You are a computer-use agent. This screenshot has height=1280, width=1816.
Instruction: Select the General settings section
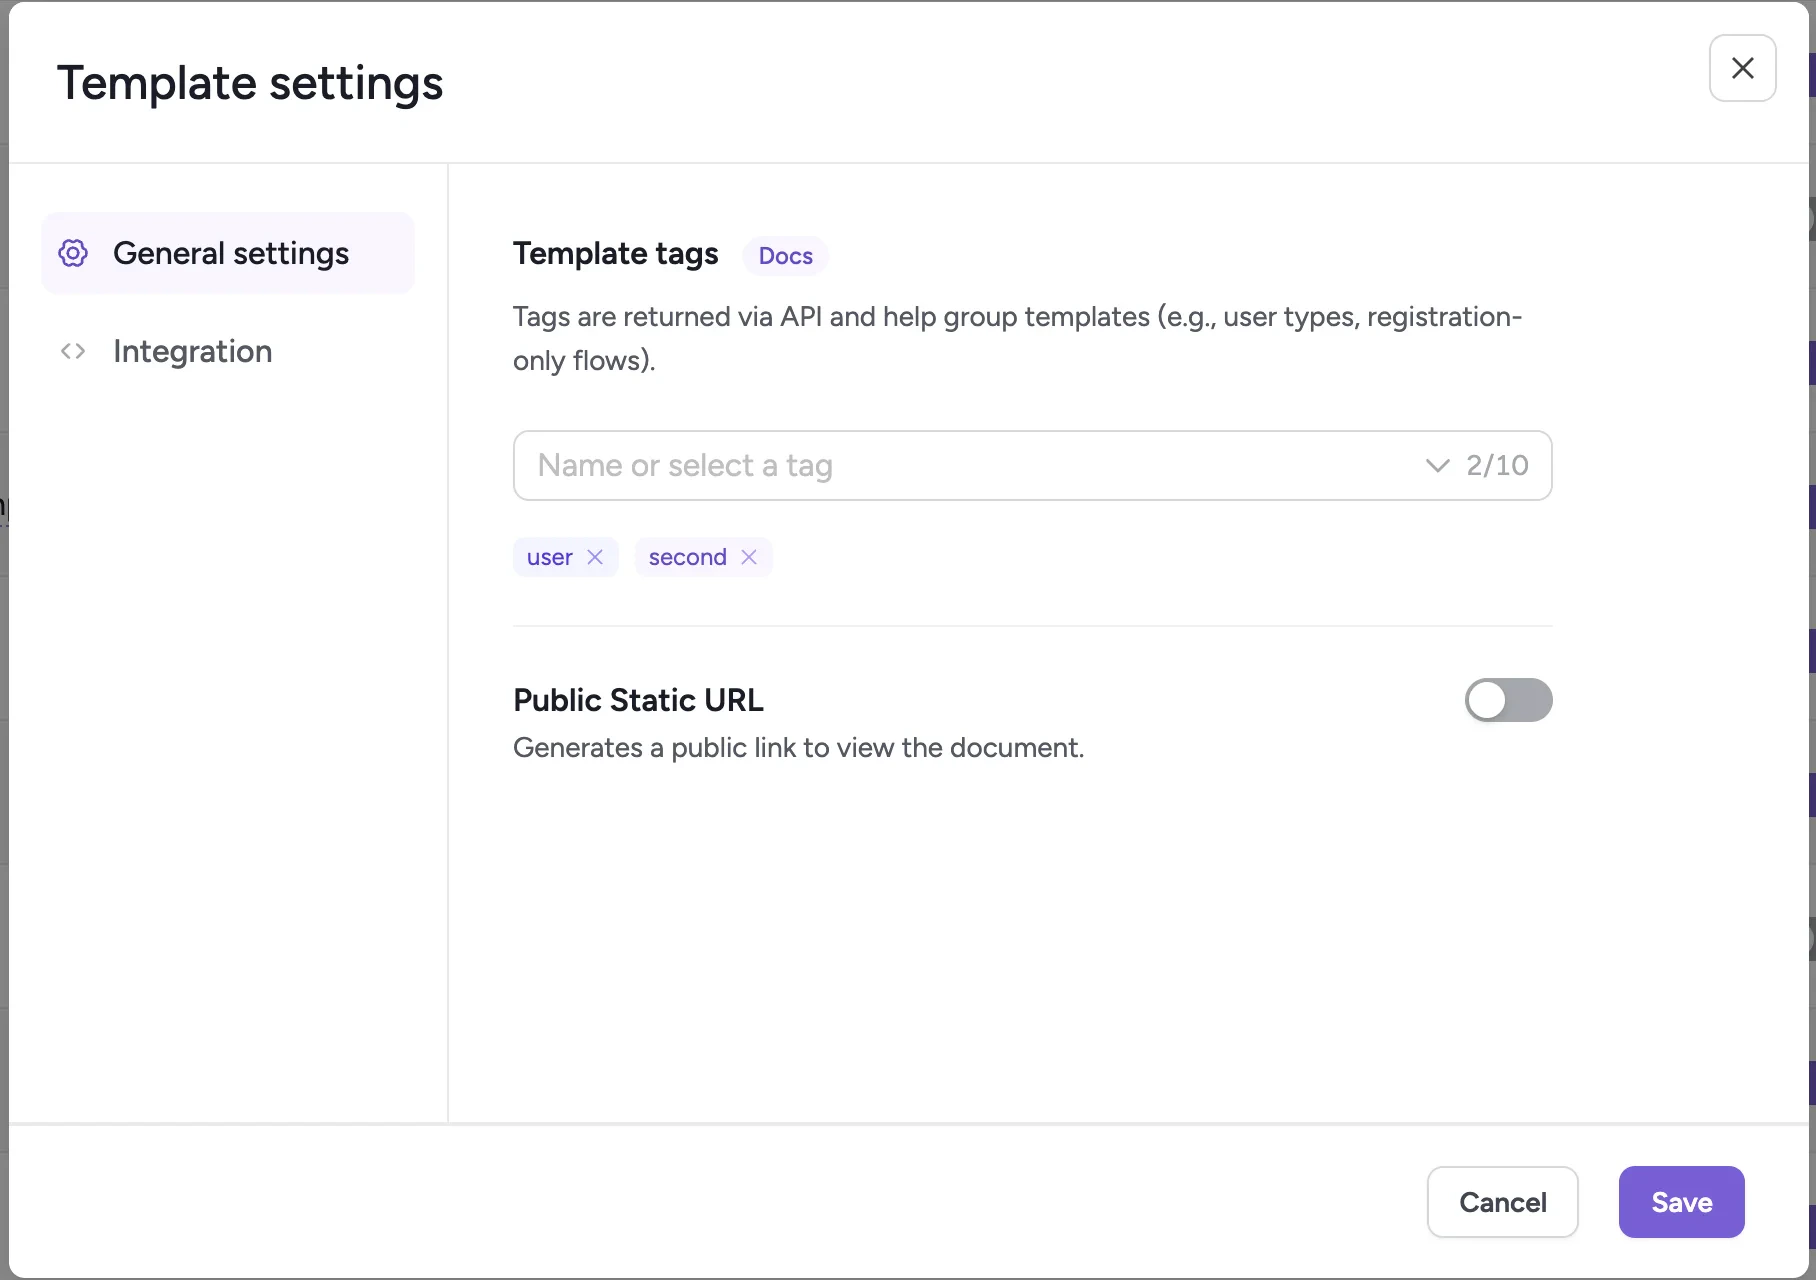click(x=230, y=253)
